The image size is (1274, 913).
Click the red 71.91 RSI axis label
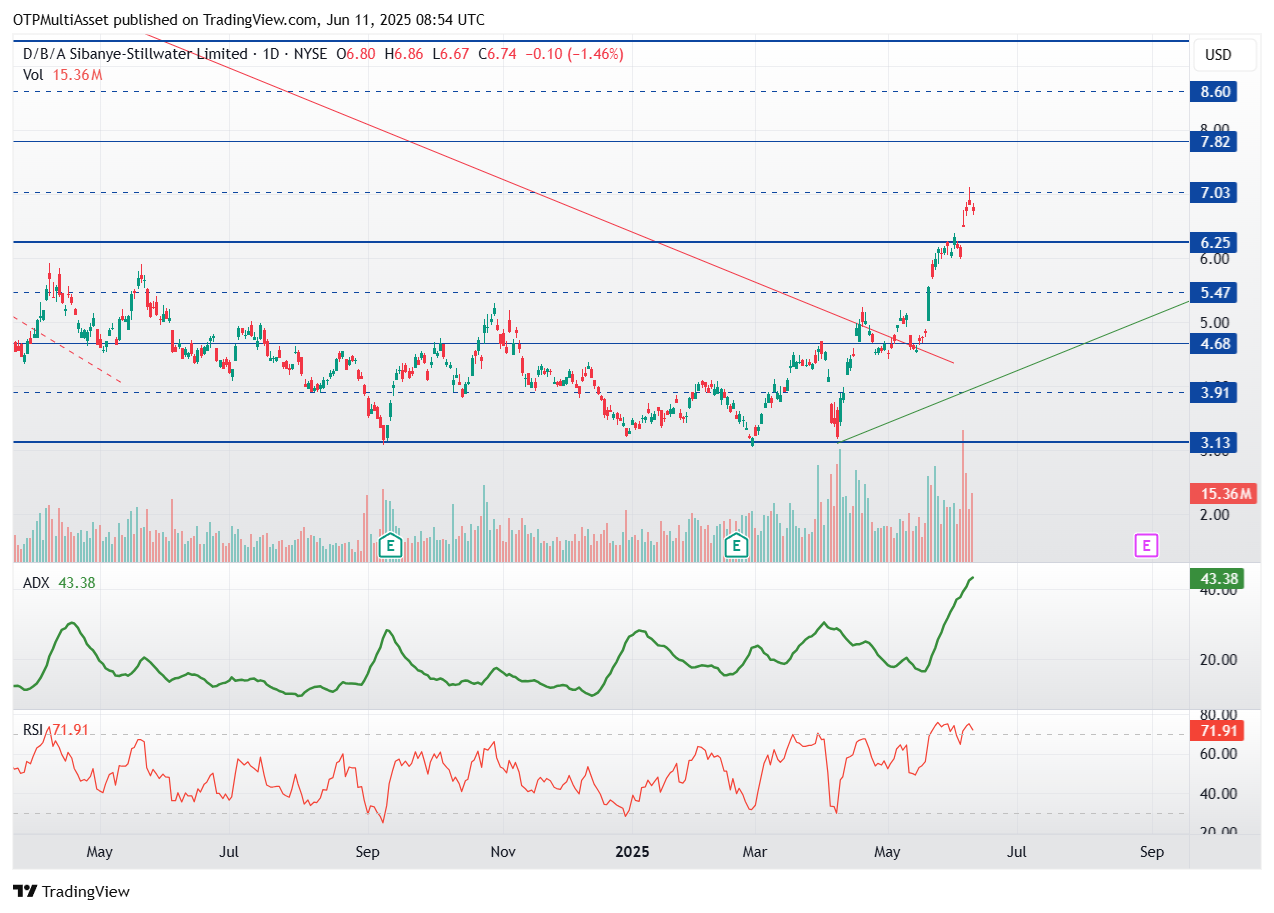[1215, 731]
